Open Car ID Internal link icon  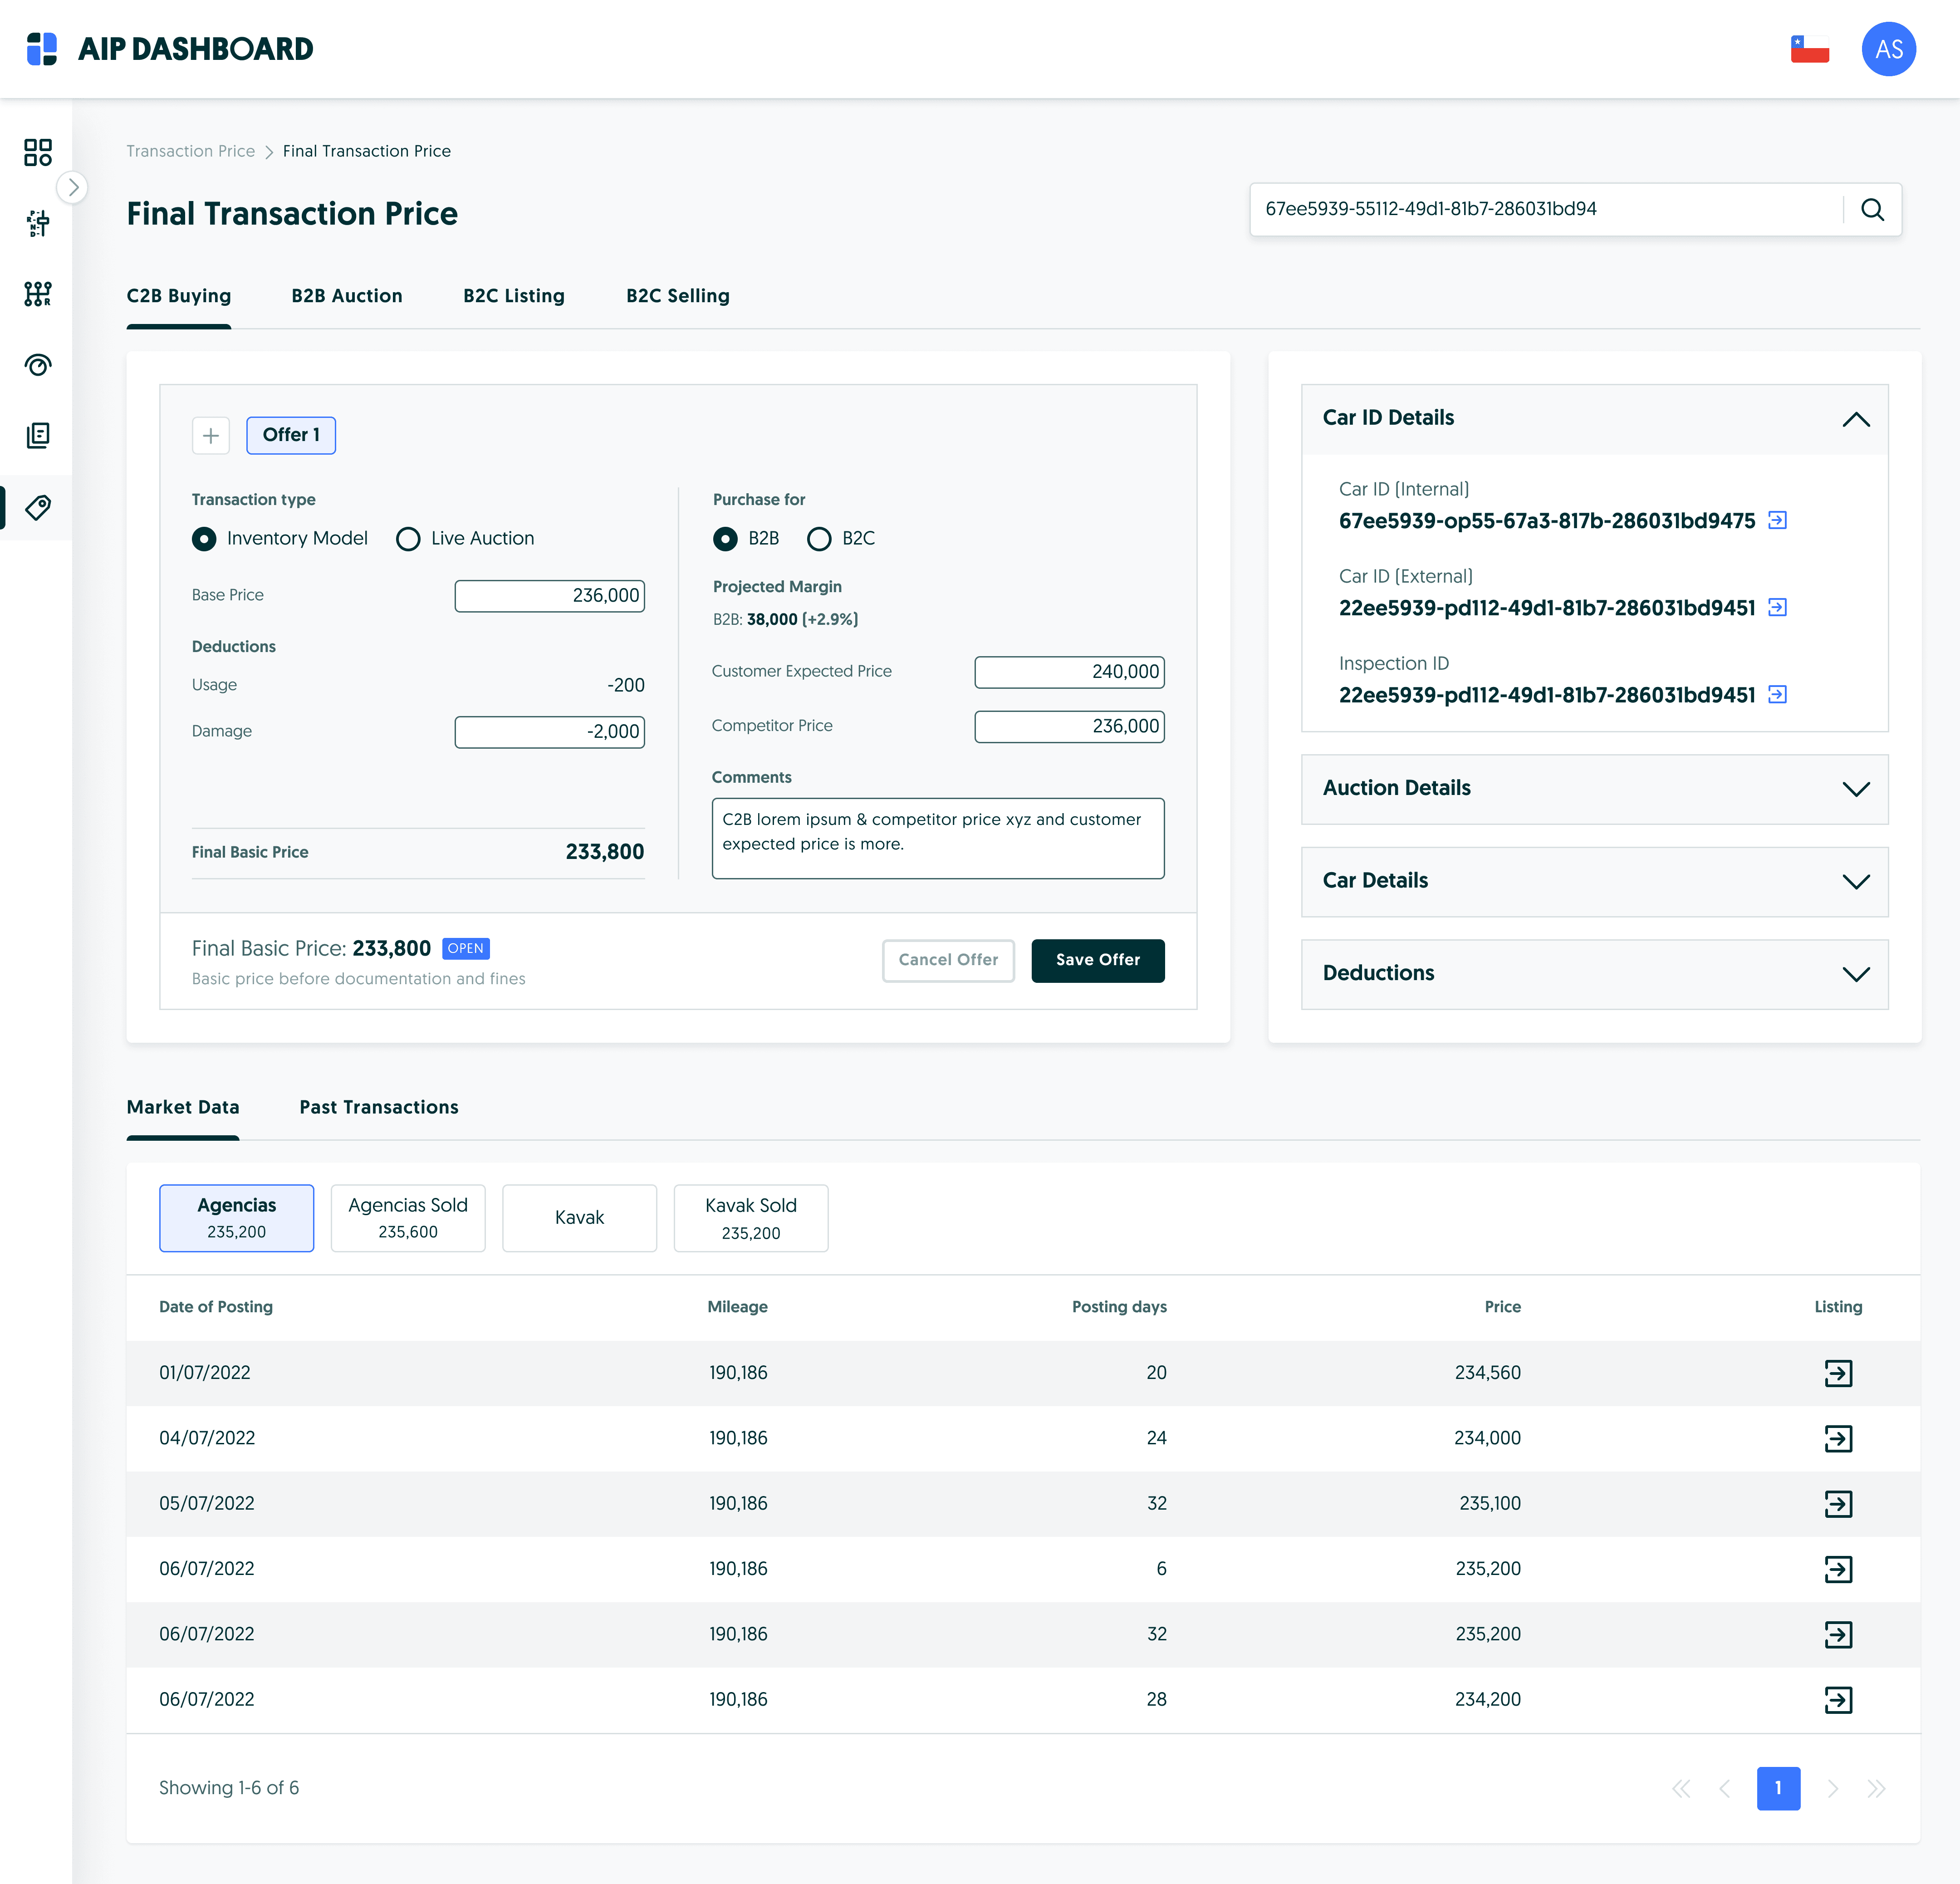1777,520
